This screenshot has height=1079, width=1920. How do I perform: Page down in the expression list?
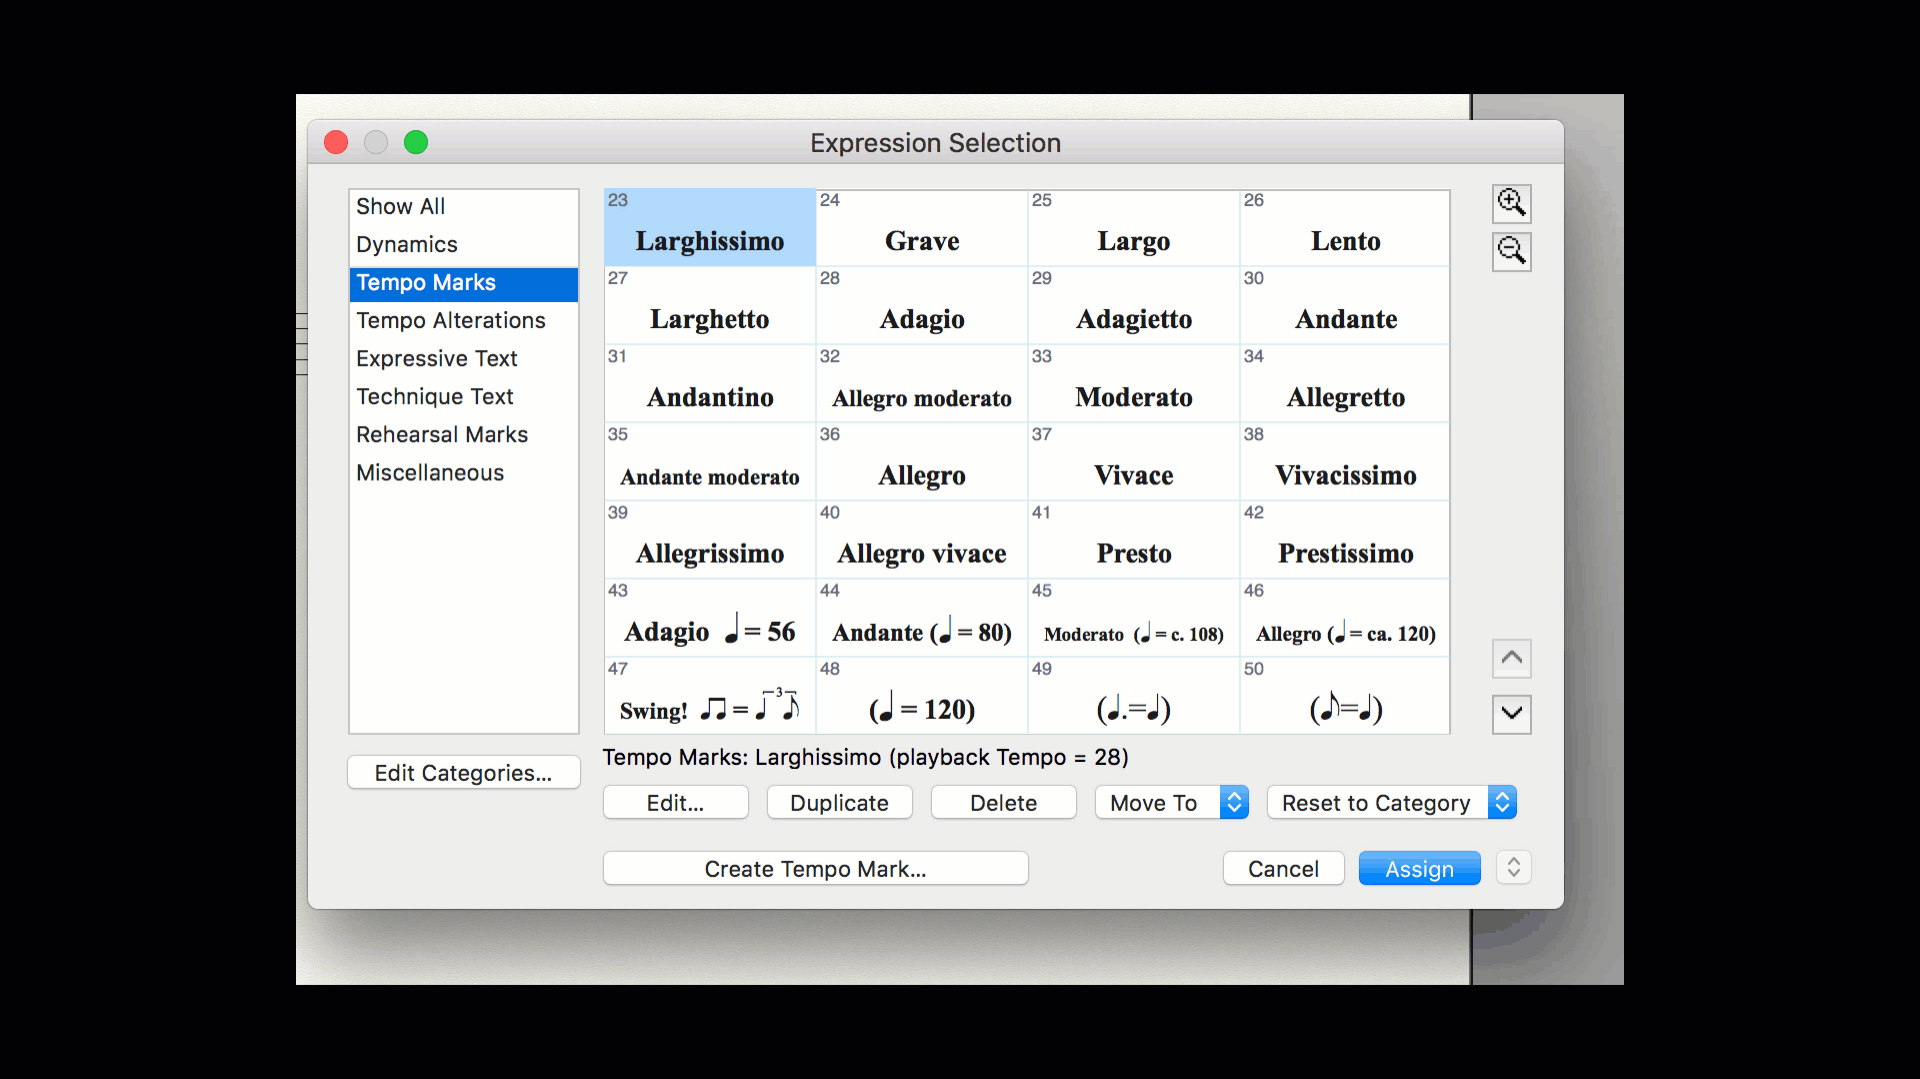[x=1511, y=714]
